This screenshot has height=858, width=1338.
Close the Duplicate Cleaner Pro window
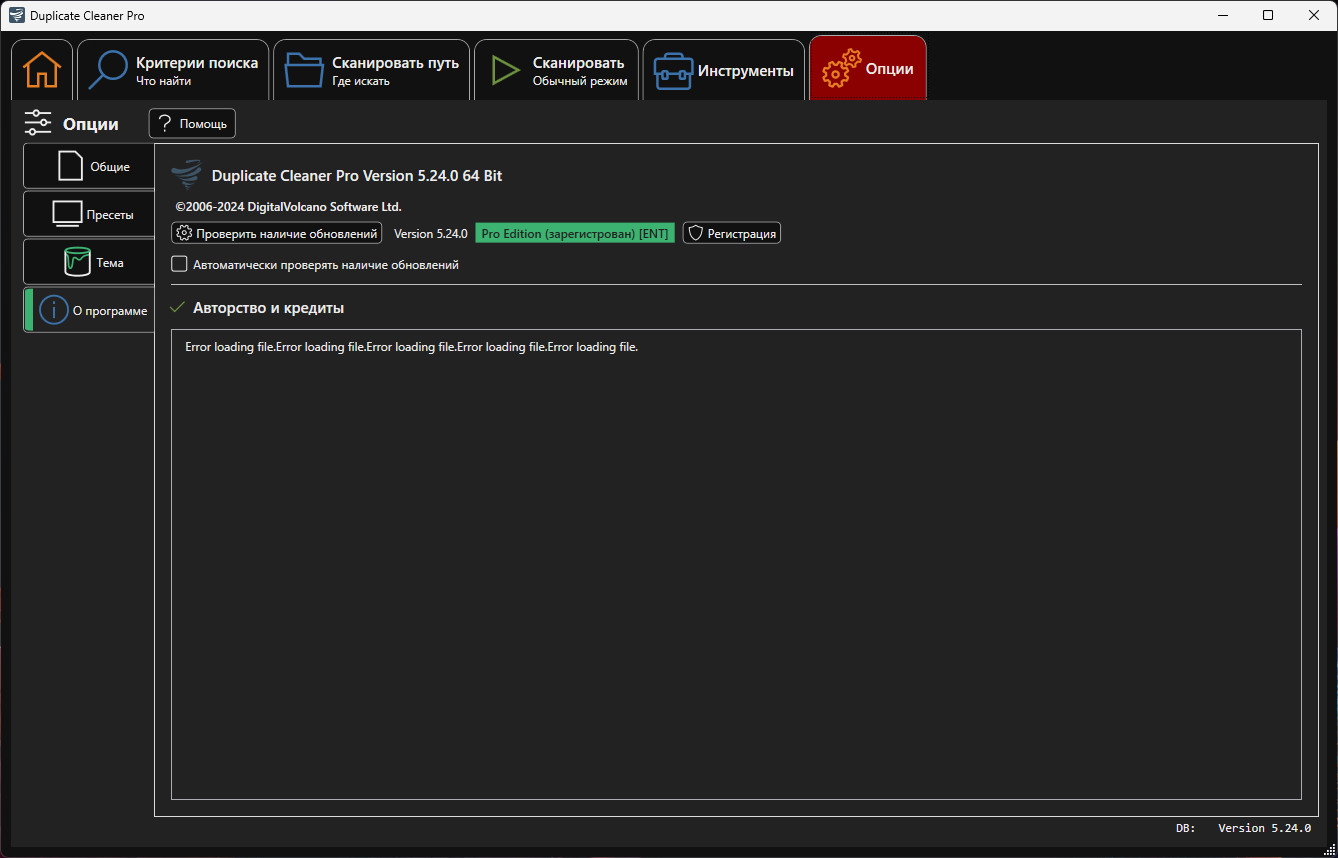pos(1314,15)
